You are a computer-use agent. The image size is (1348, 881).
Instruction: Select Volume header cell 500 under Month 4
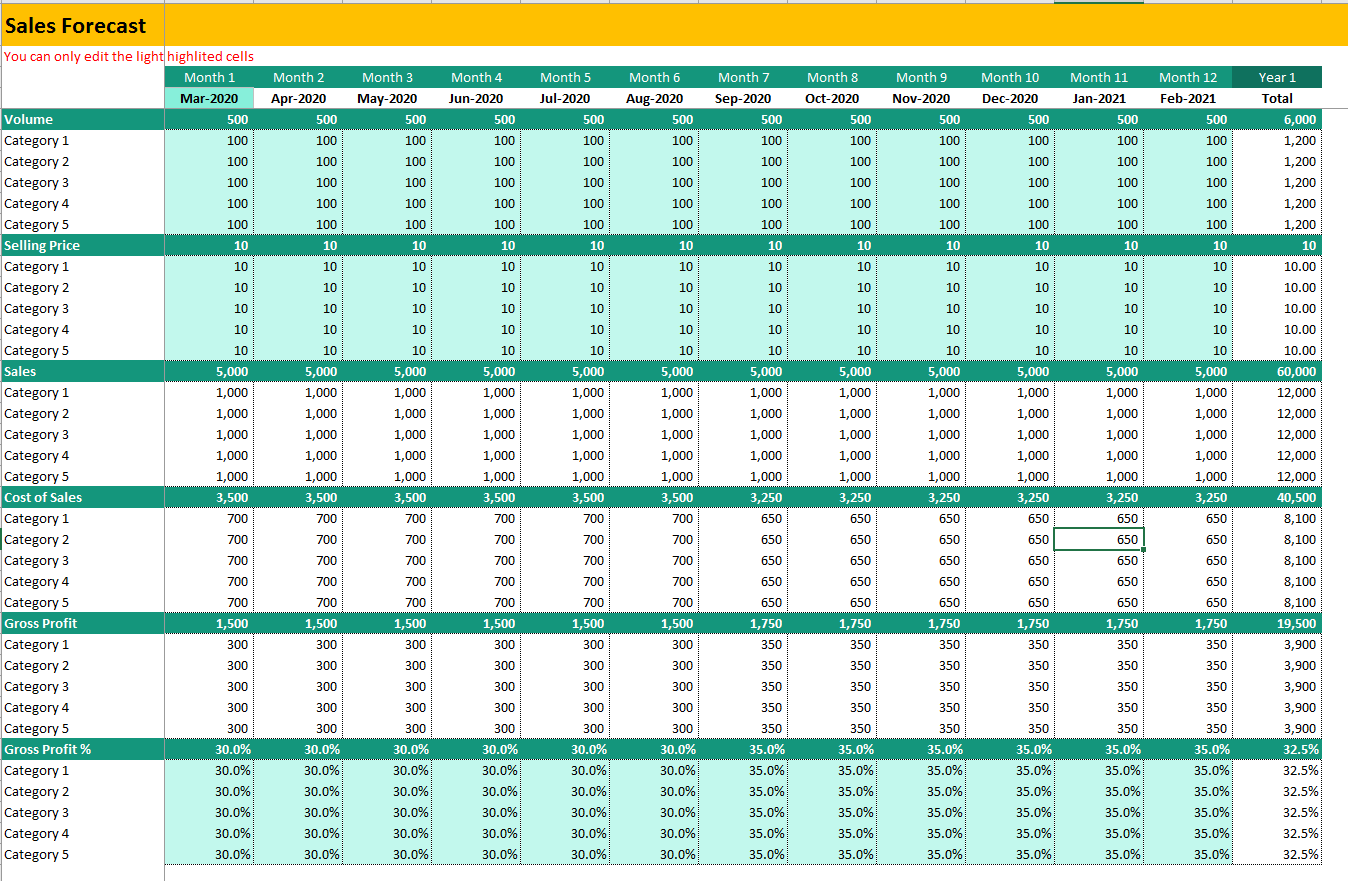click(477, 119)
